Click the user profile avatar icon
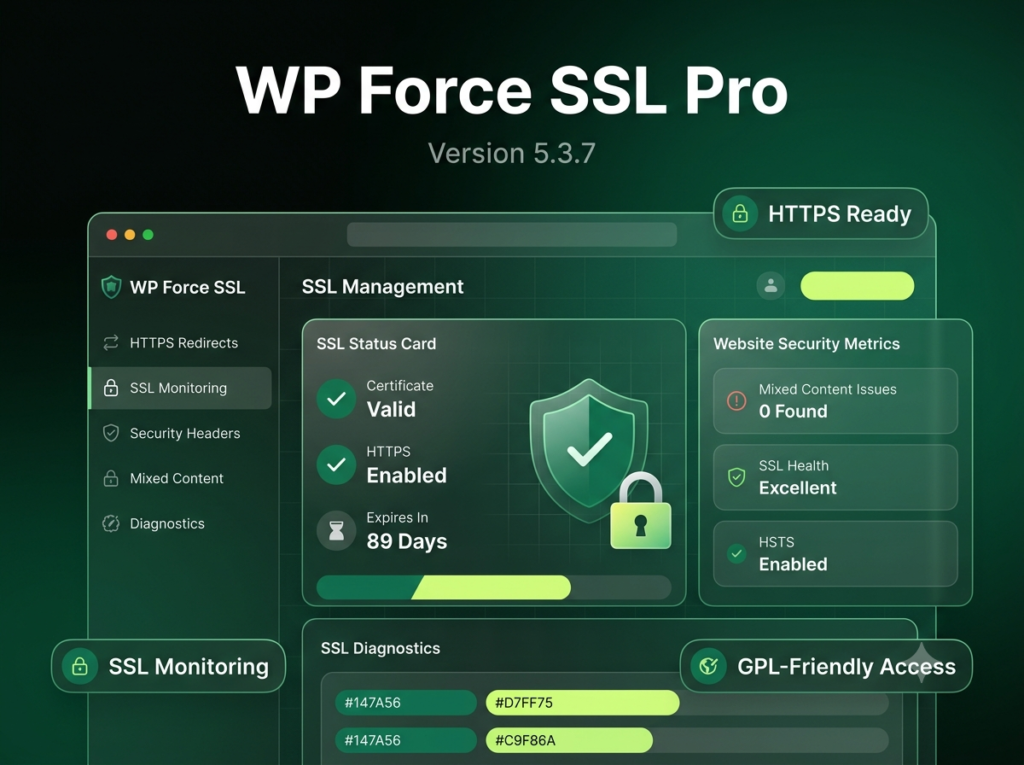 pyautogui.click(x=771, y=285)
